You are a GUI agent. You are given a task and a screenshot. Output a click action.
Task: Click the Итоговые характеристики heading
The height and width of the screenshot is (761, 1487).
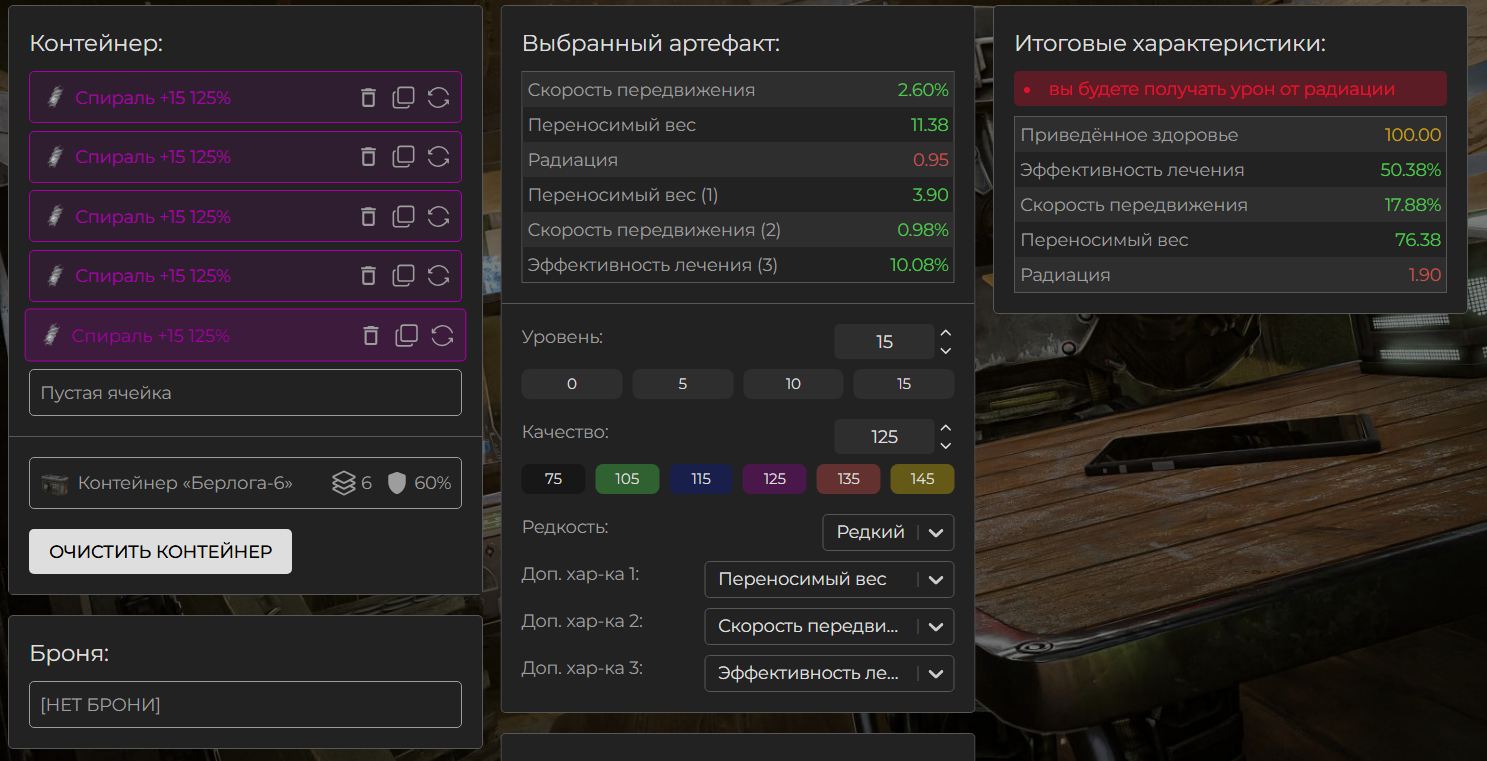[x=1170, y=43]
